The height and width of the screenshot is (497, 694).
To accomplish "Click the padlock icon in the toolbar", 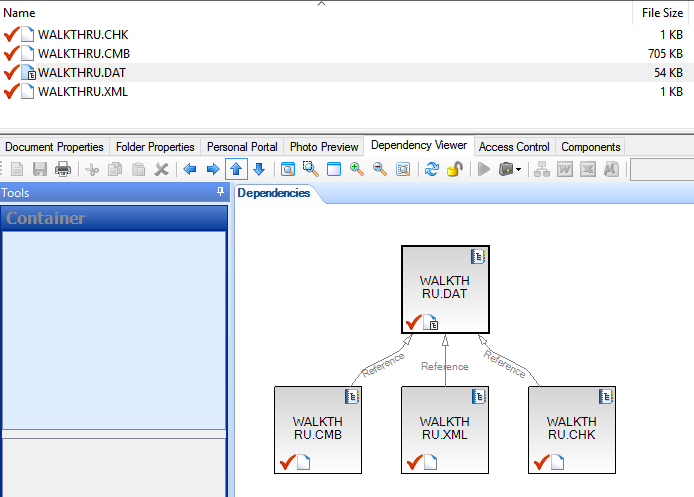I will [454, 169].
